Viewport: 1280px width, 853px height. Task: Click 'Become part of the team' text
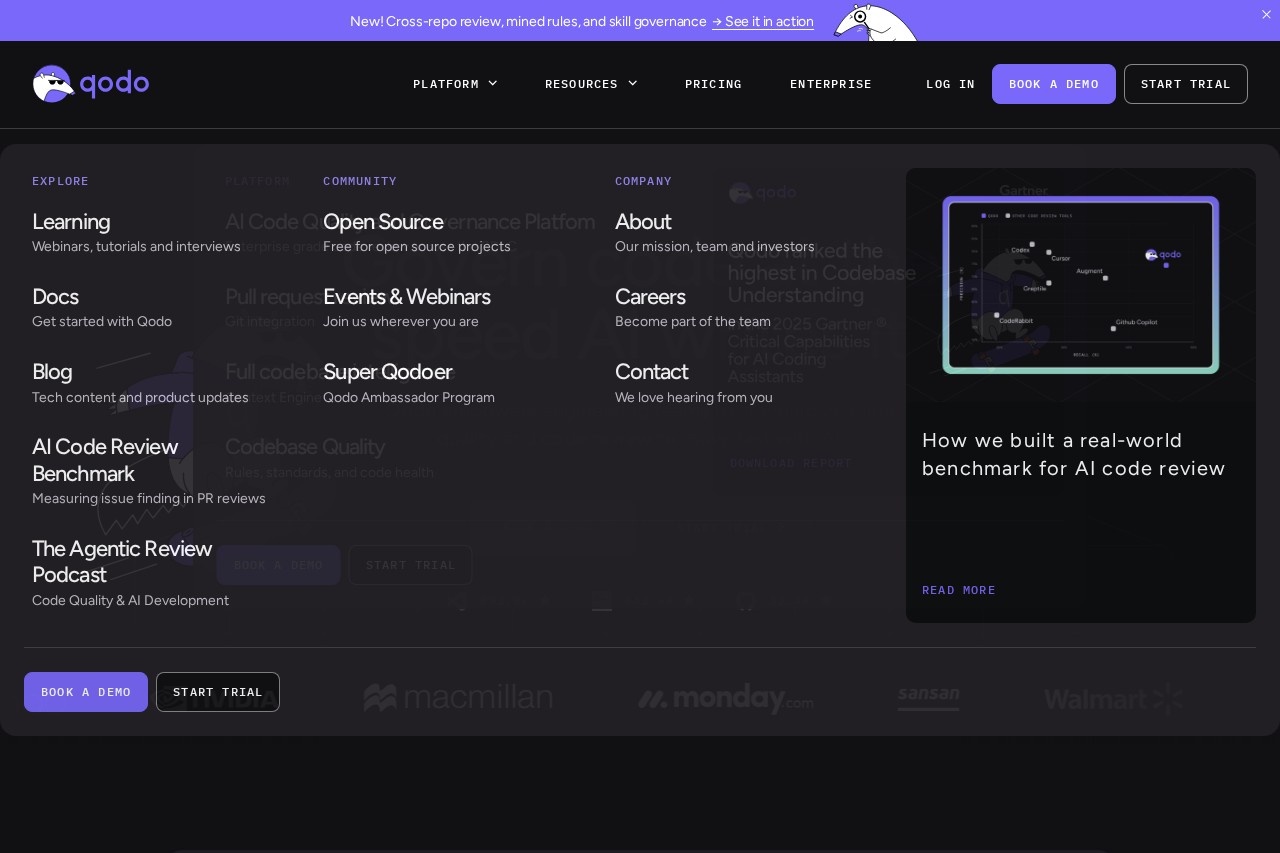tap(693, 321)
